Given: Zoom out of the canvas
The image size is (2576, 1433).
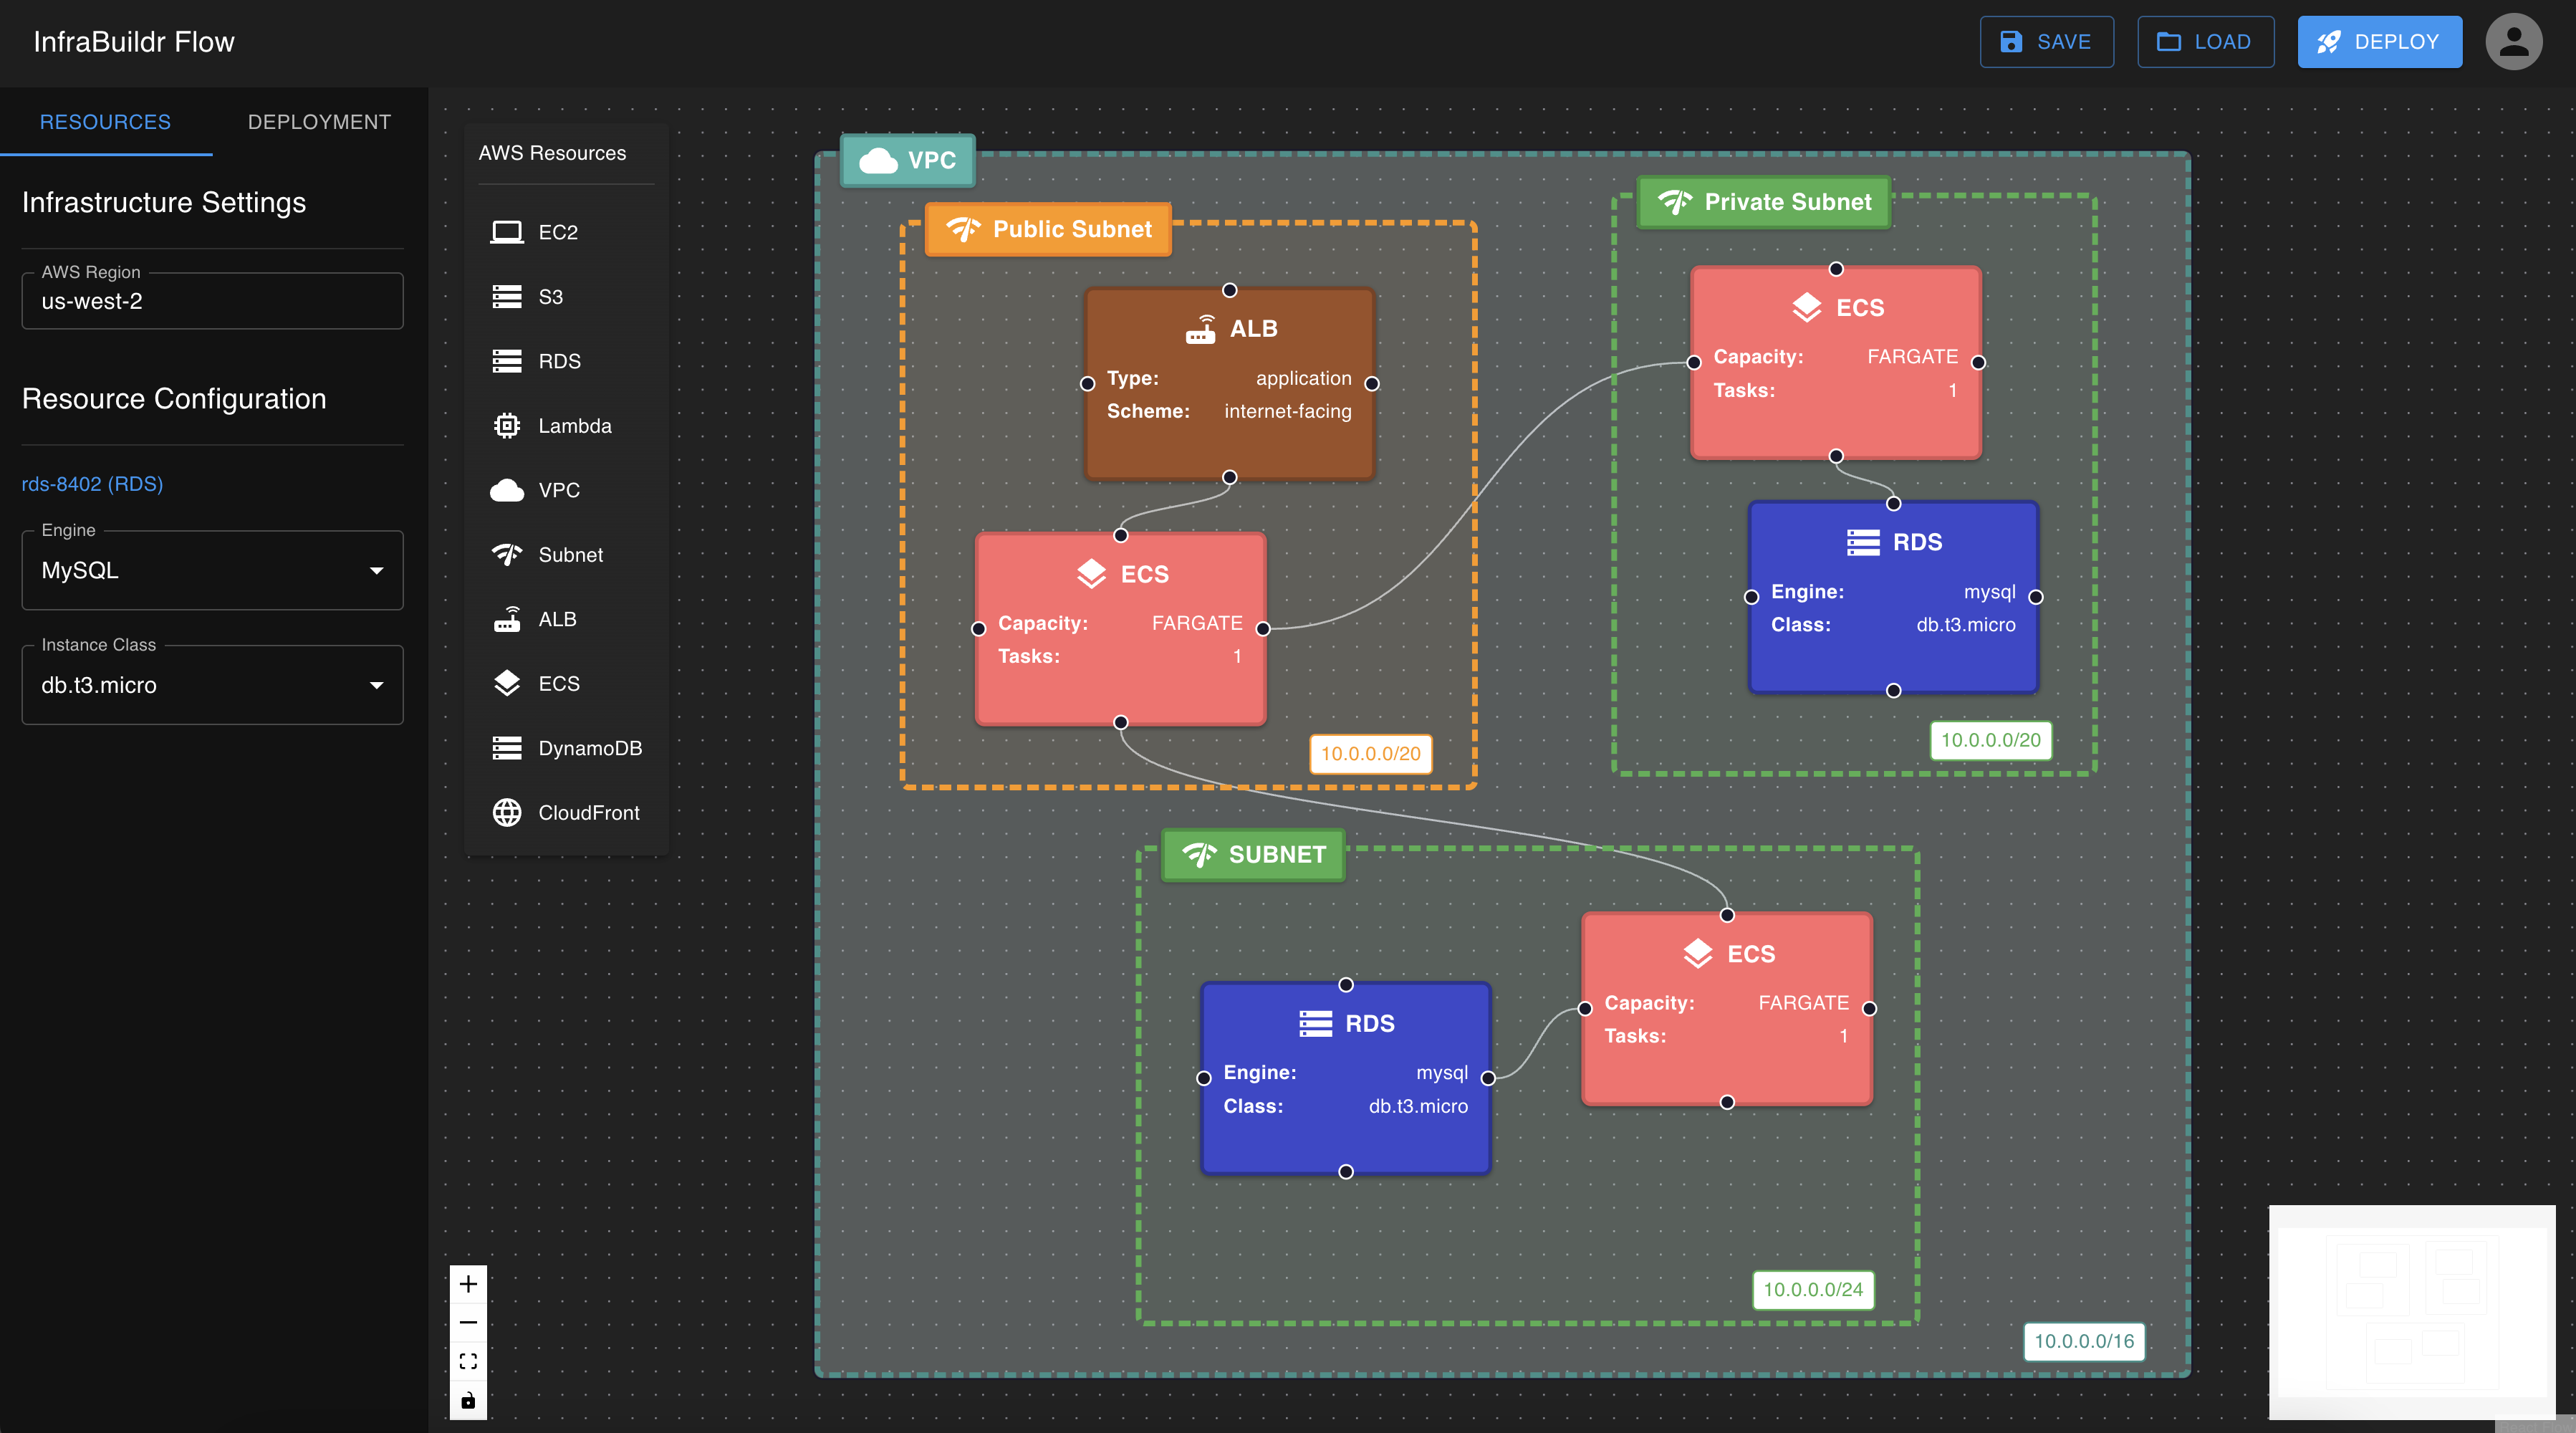Looking at the screenshot, I should (468, 1323).
